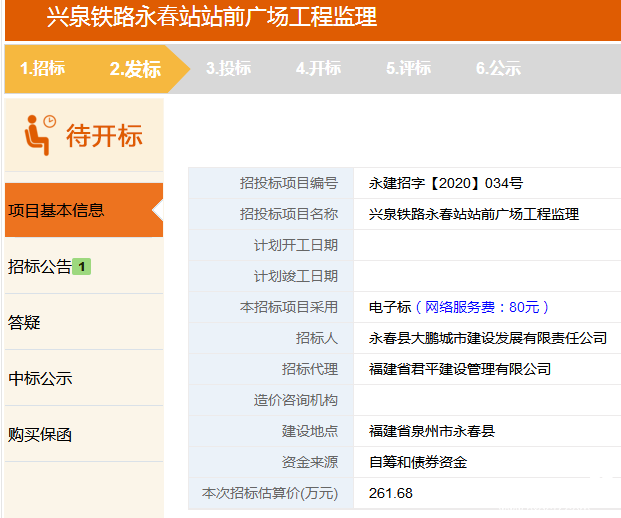The height and width of the screenshot is (518, 621).
Task: Click the 招投标项目名称 label
Action: 289,214
